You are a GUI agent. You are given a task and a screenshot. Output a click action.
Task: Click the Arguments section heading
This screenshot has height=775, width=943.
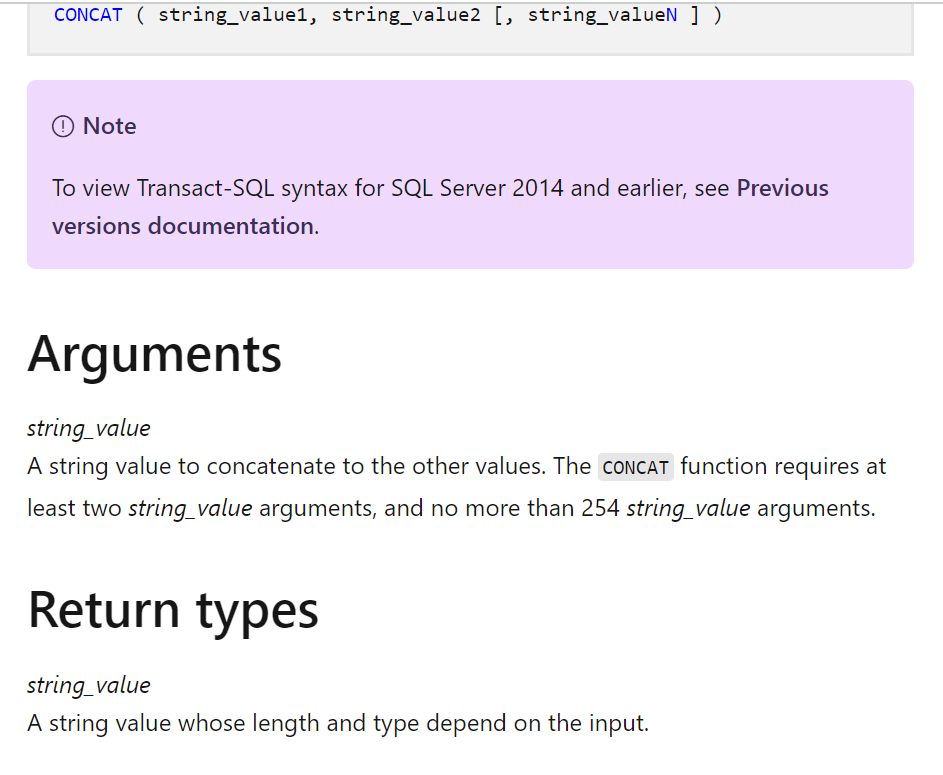pyautogui.click(x=154, y=353)
